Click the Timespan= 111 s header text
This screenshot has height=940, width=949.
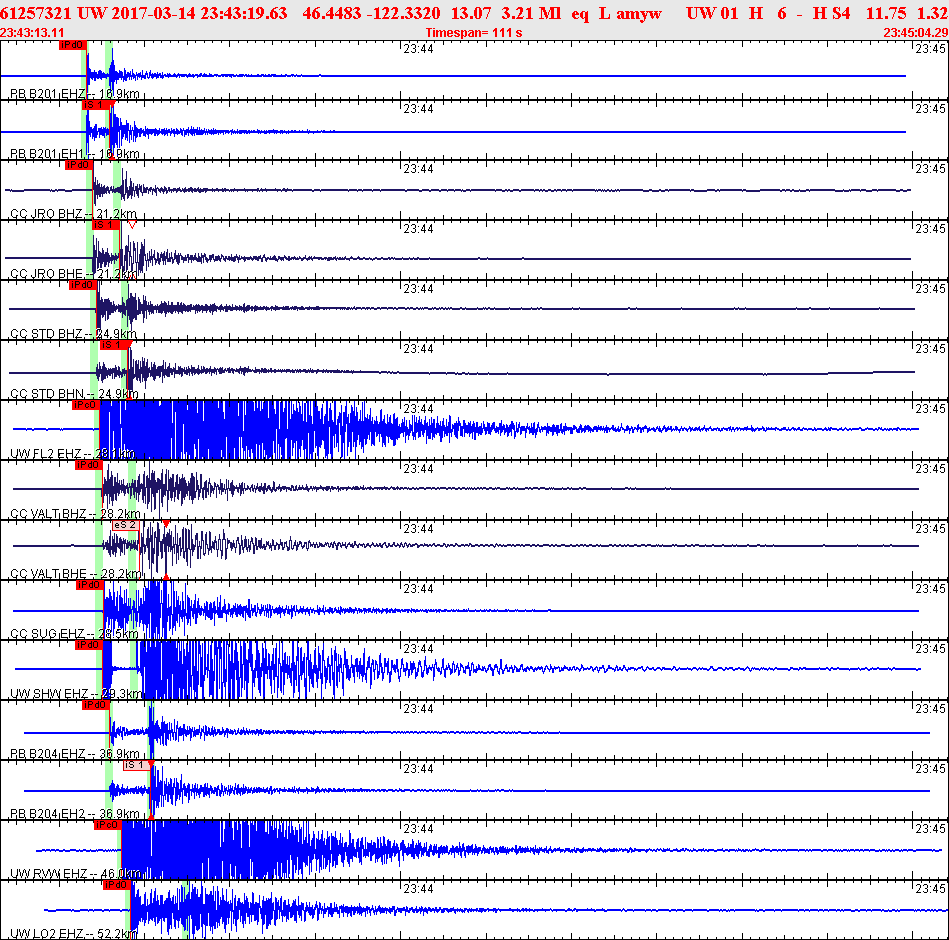point(474,33)
